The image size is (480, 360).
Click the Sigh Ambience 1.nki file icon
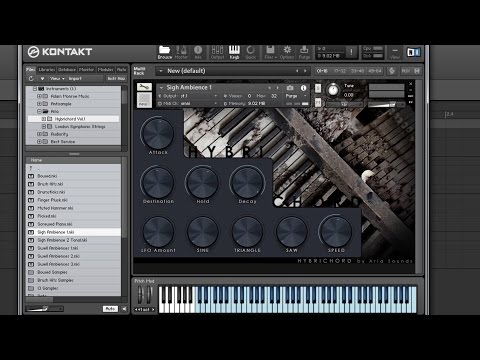31,232
